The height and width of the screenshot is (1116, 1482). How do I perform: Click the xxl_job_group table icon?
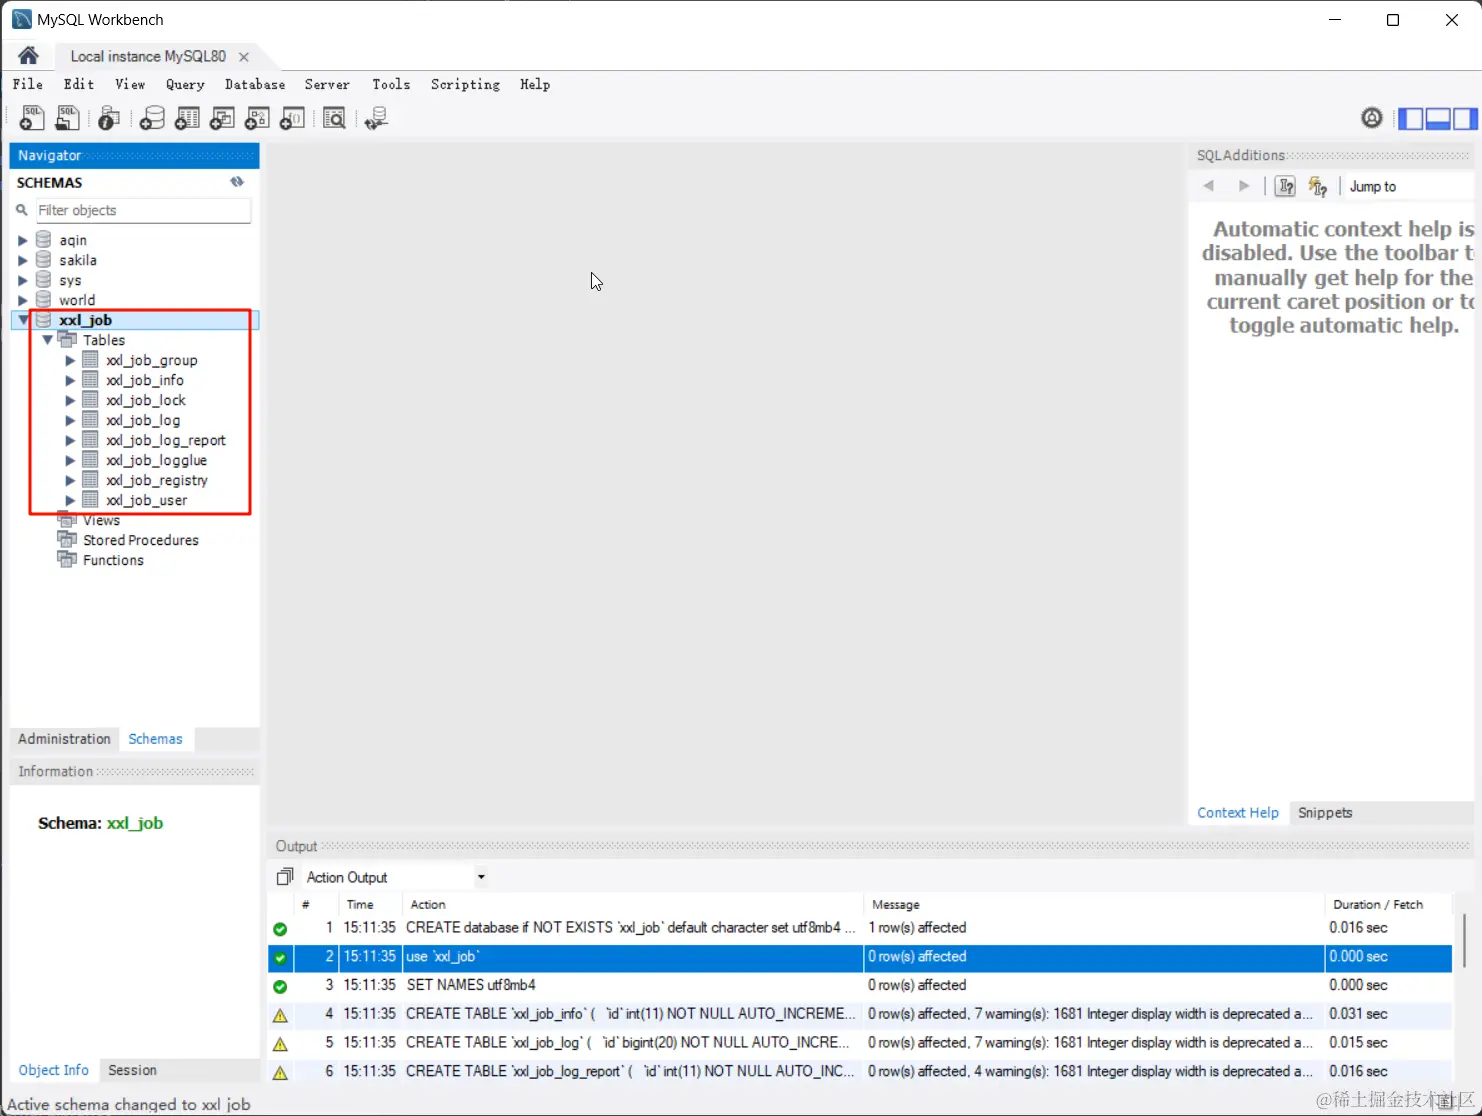tap(90, 360)
